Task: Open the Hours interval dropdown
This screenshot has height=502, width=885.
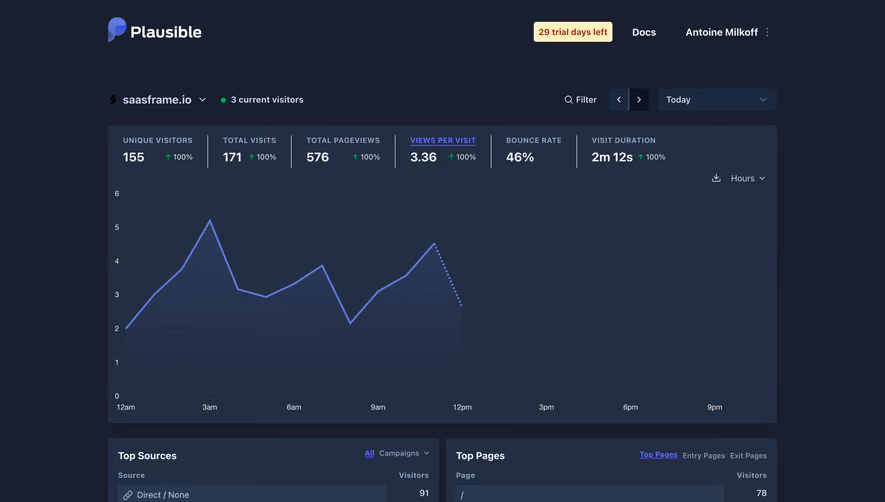Action: click(748, 178)
